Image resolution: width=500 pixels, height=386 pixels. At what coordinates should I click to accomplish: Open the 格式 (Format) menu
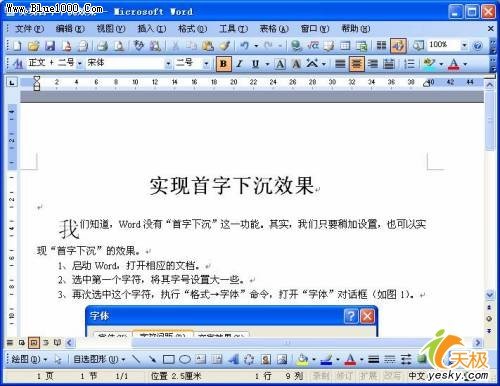(x=192, y=29)
